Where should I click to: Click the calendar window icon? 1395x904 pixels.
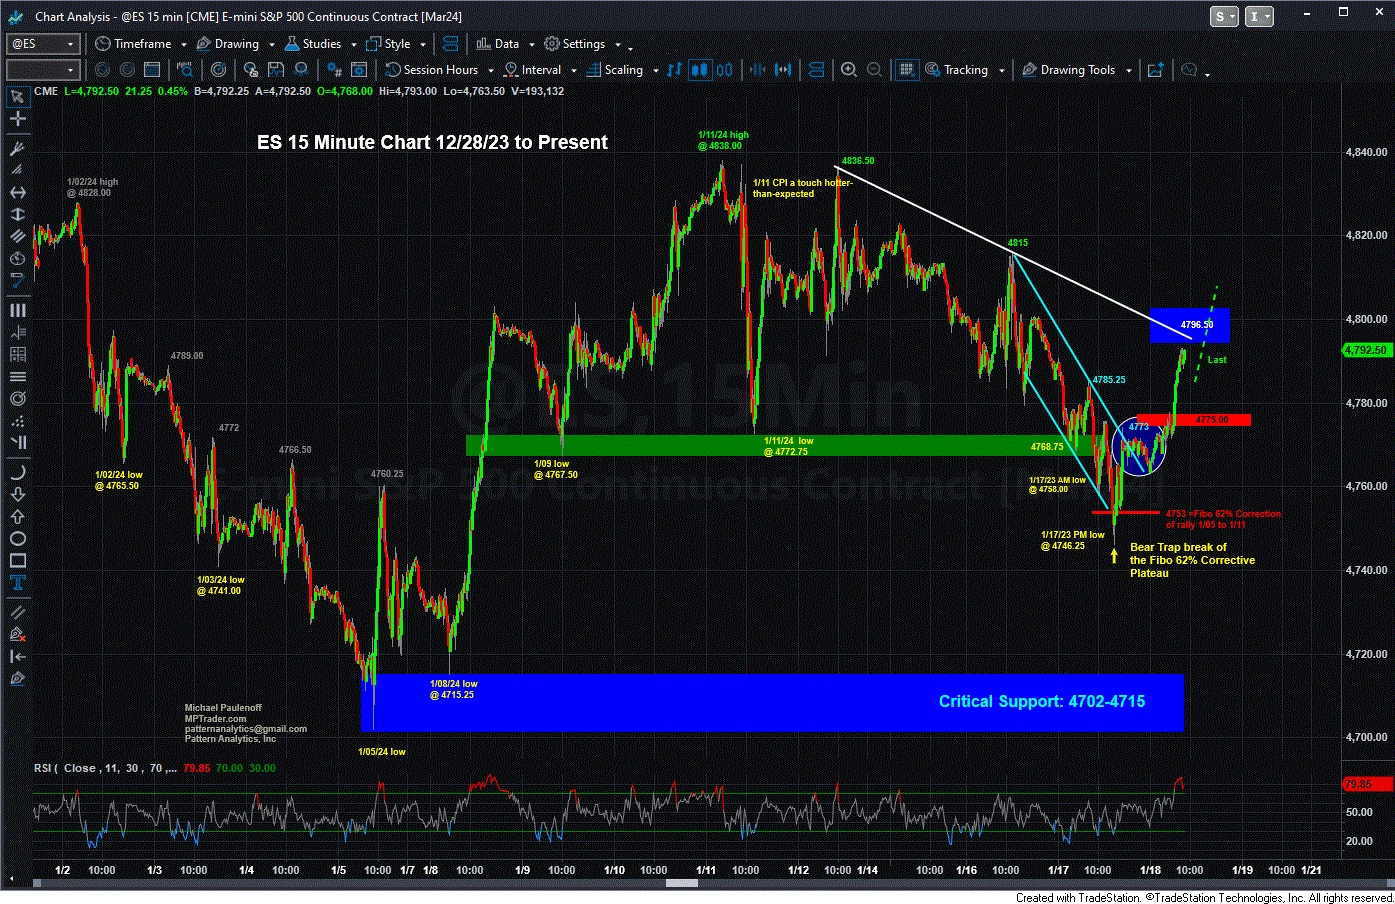152,70
